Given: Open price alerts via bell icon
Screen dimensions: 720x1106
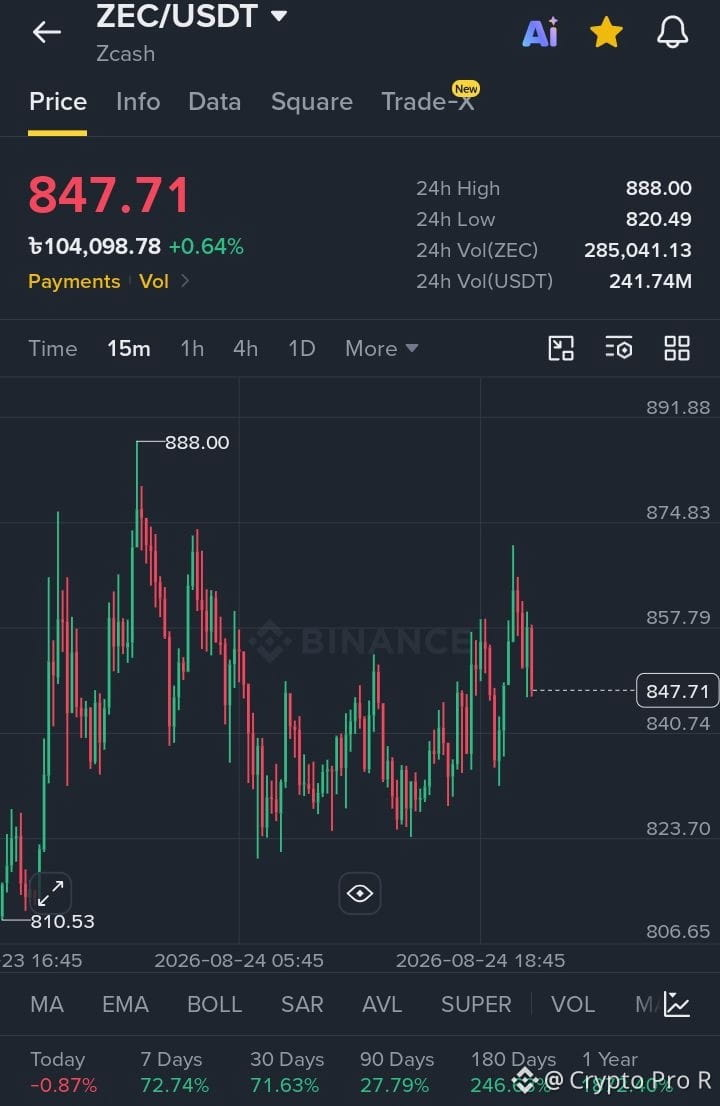Looking at the screenshot, I should 673,32.
